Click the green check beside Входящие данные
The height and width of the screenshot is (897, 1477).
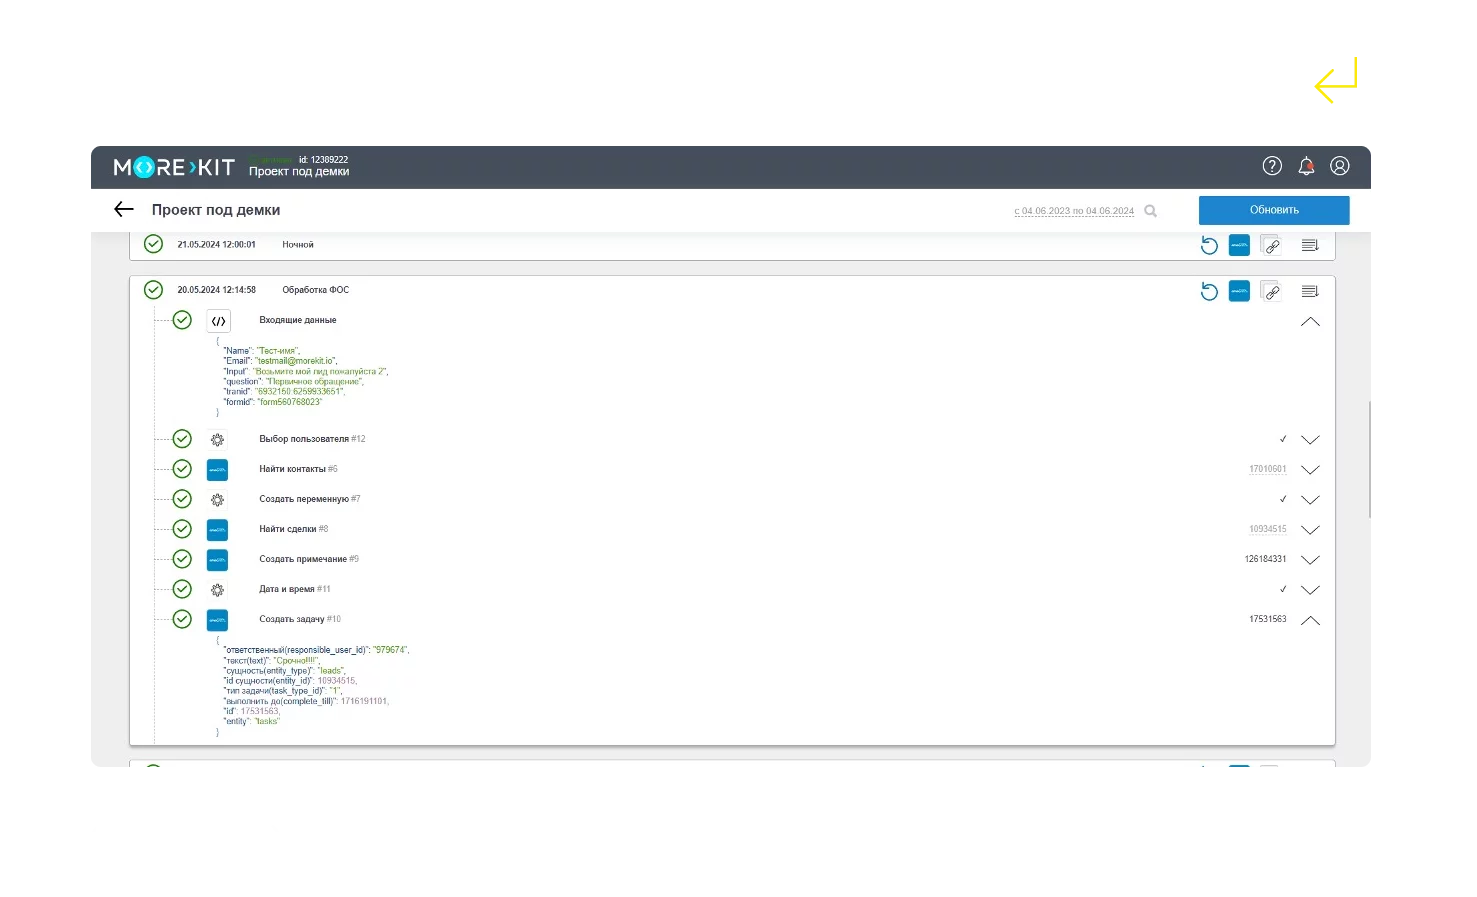click(182, 320)
